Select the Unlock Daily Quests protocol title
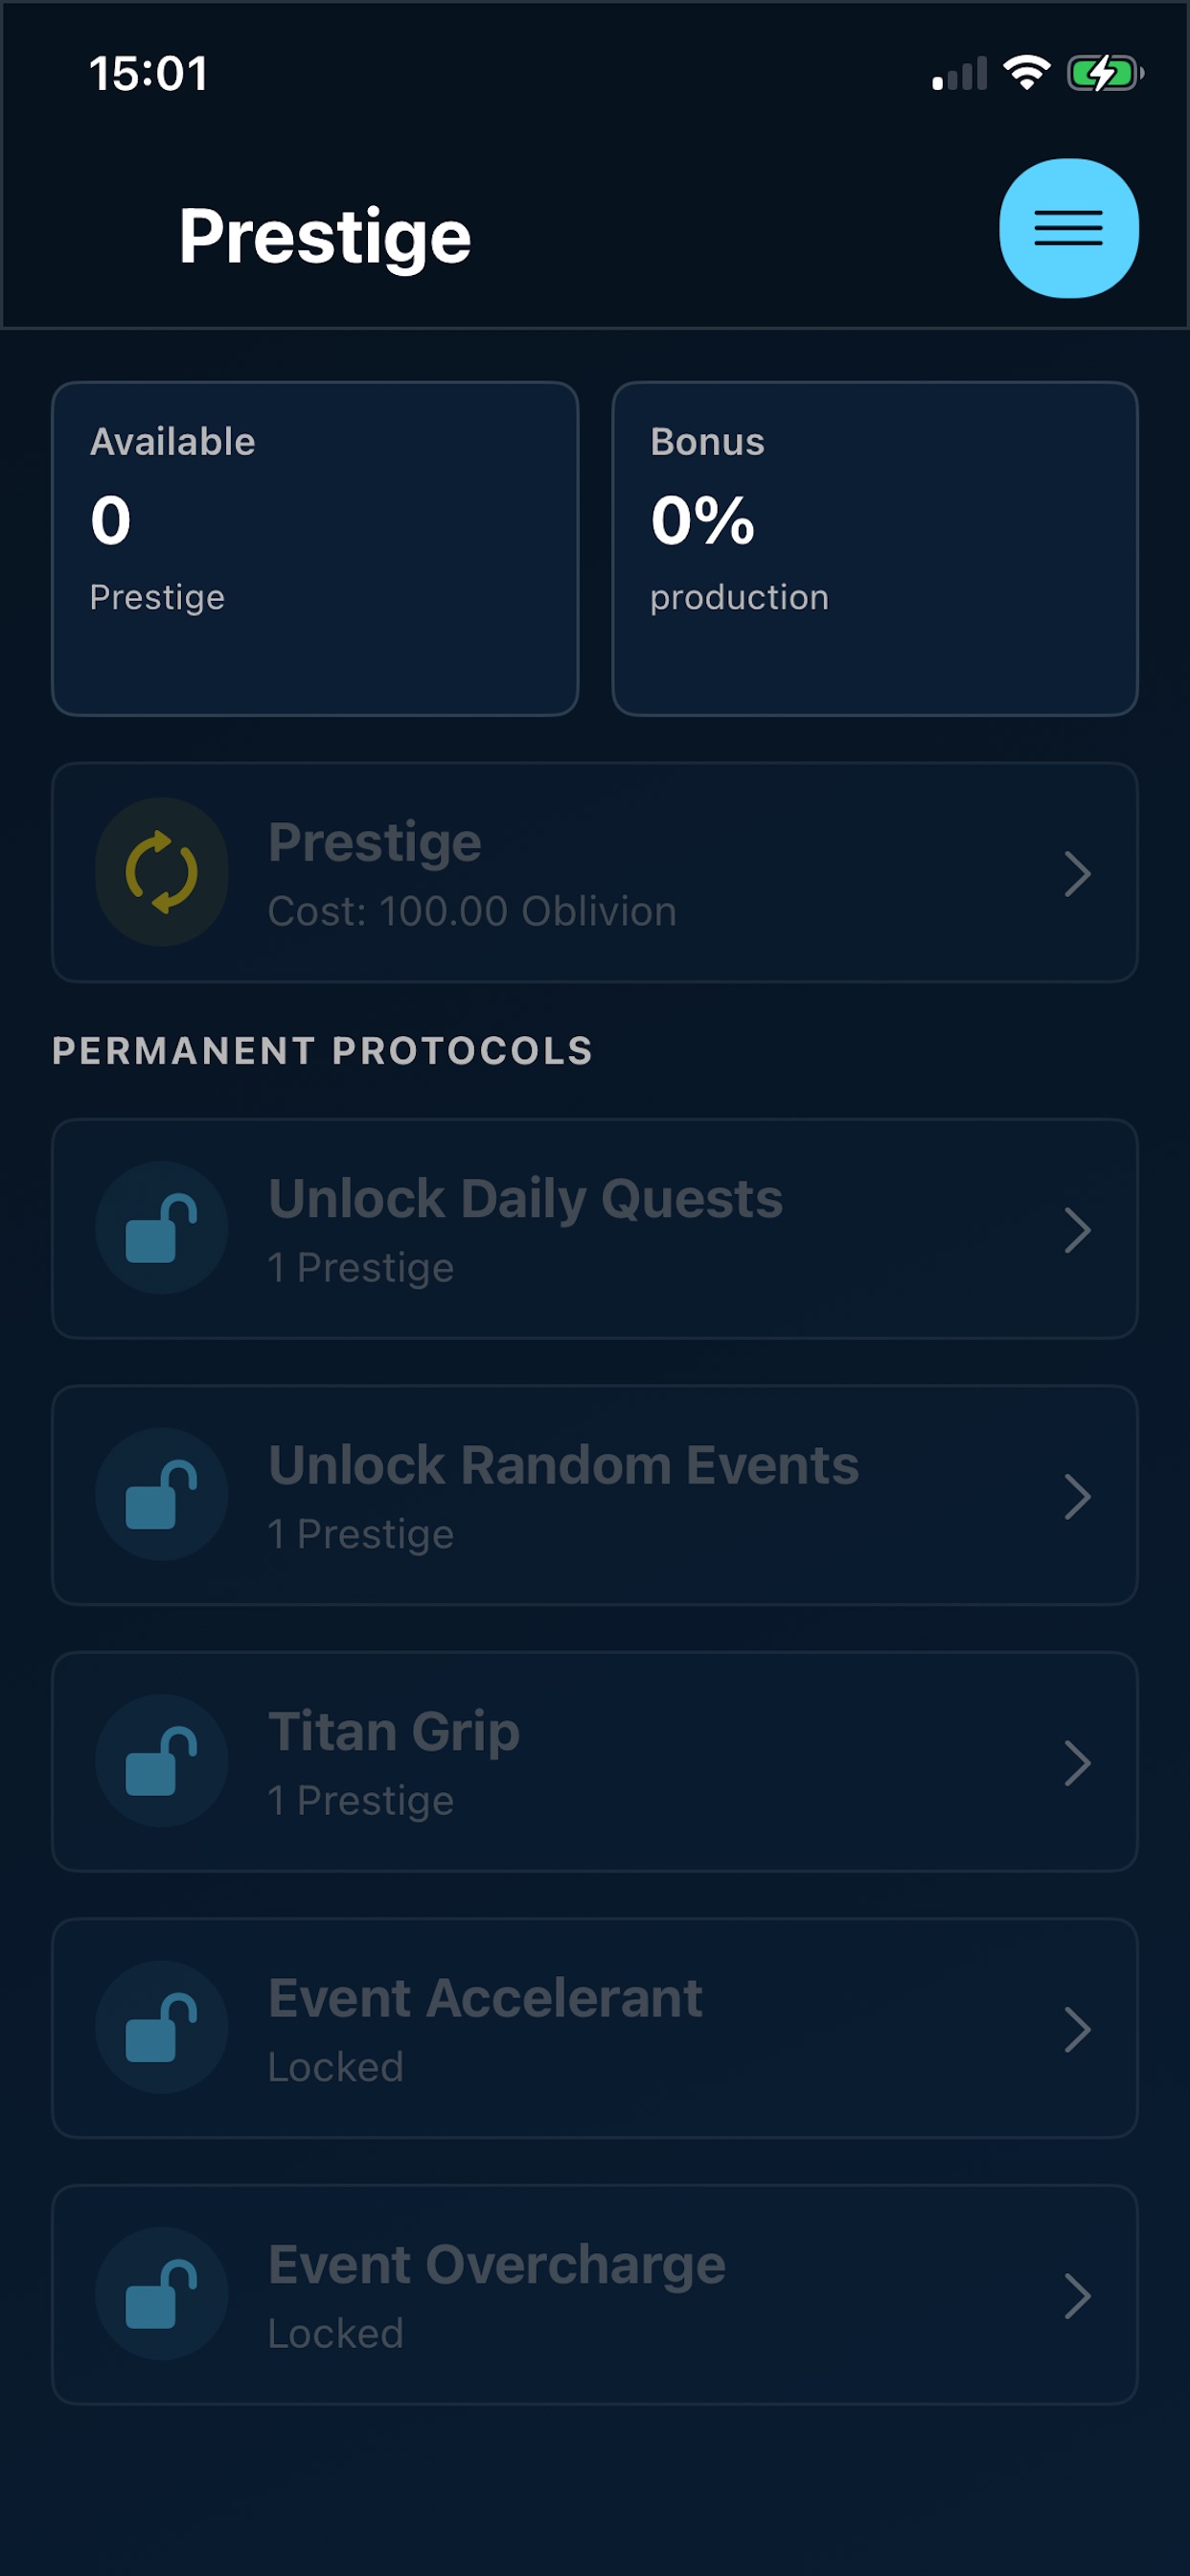The image size is (1190, 2576). pos(525,1199)
